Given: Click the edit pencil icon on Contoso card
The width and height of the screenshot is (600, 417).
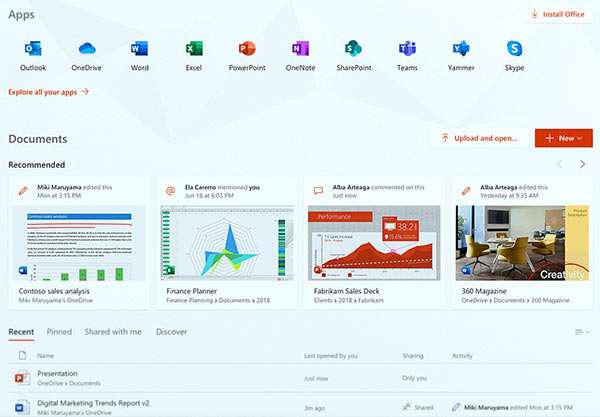Looking at the screenshot, I should coord(23,191).
